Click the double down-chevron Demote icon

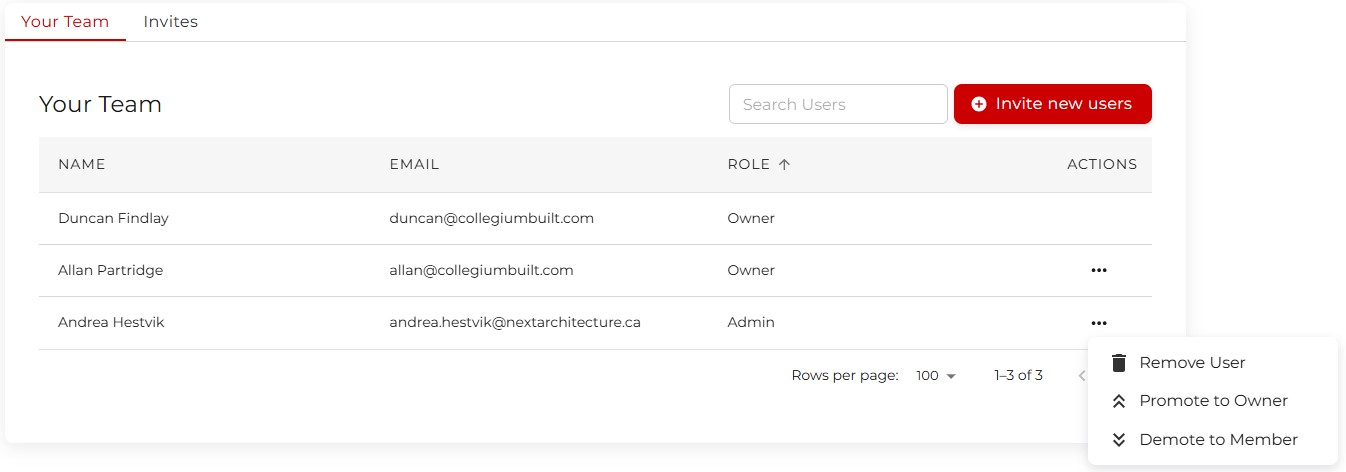(1119, 439)
